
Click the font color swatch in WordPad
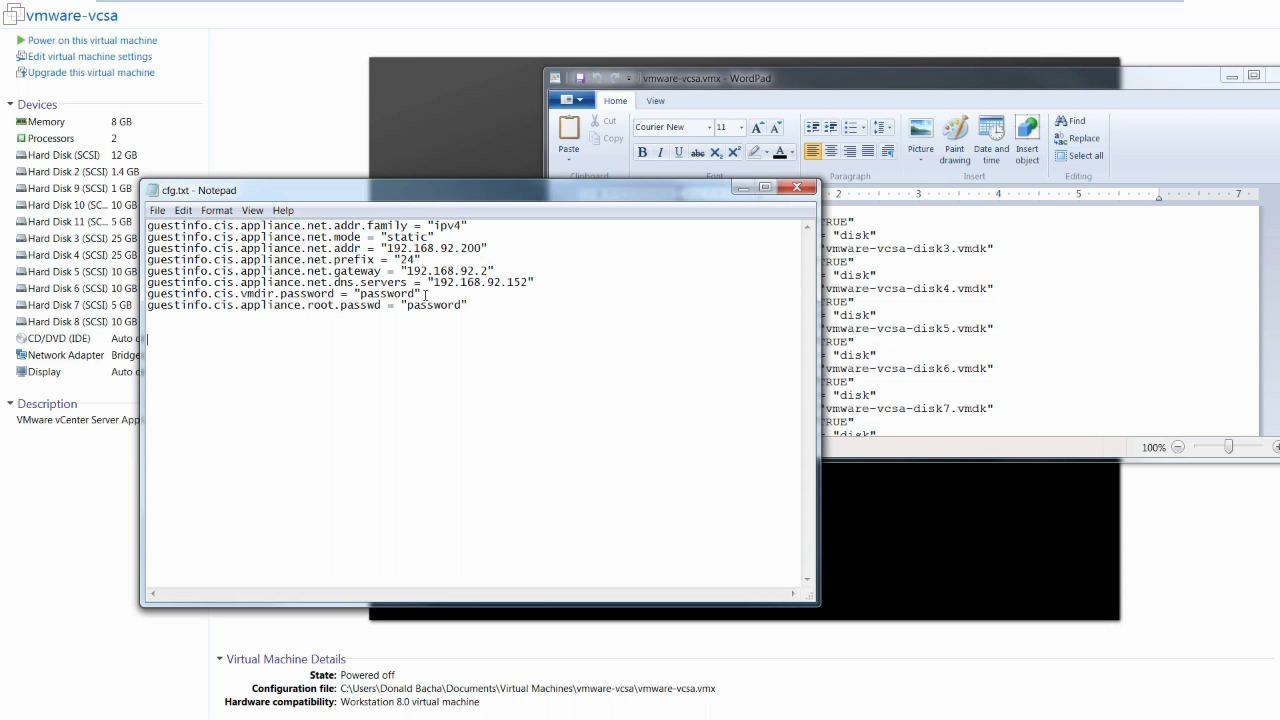(780, 153)
